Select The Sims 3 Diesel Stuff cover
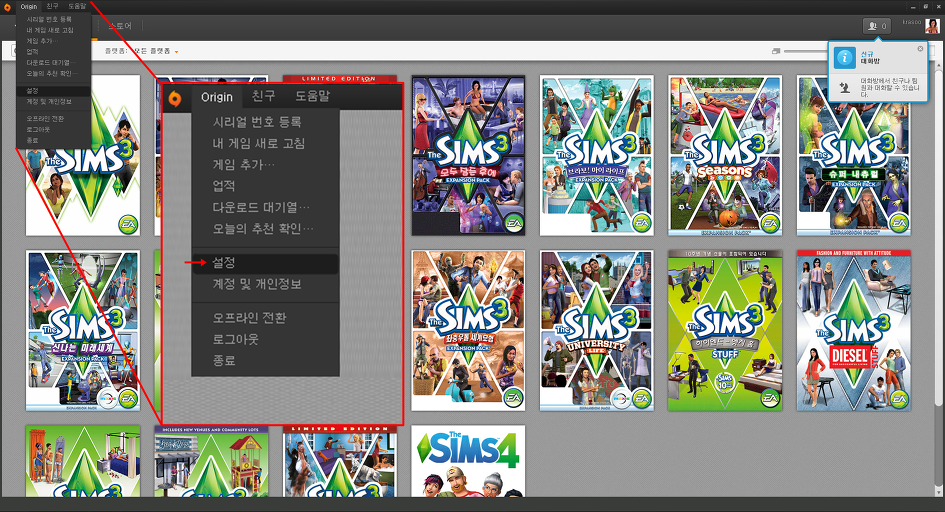 [x=853, y=331]
